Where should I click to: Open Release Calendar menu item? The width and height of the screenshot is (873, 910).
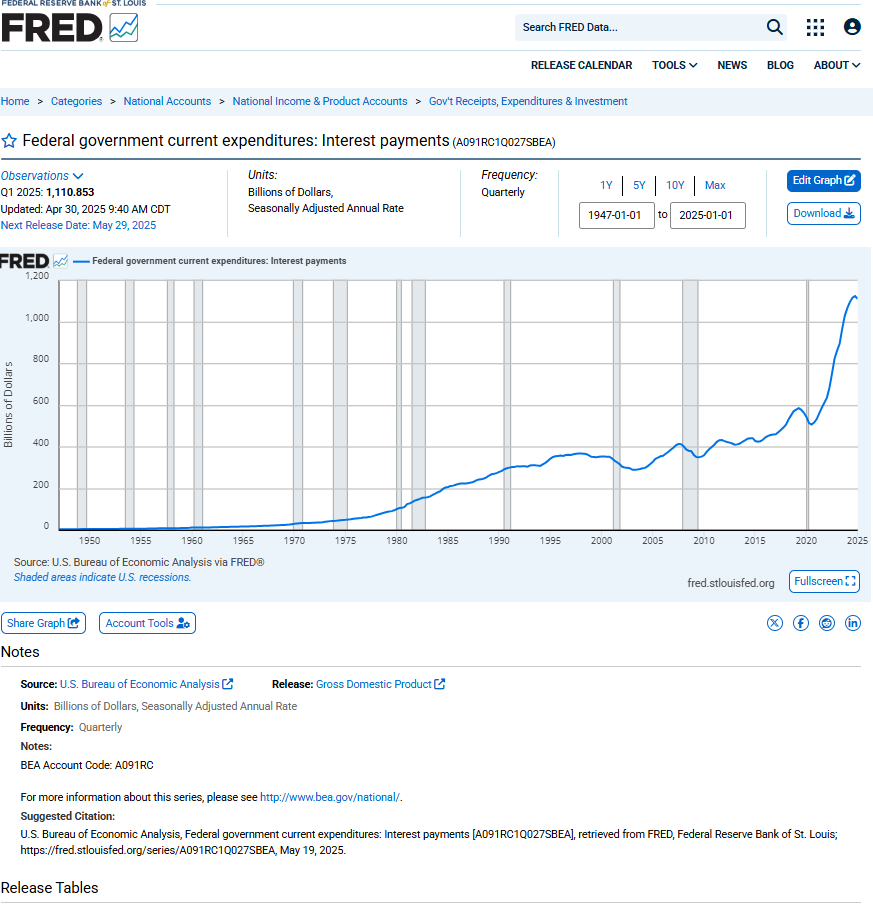coord(581,65)
